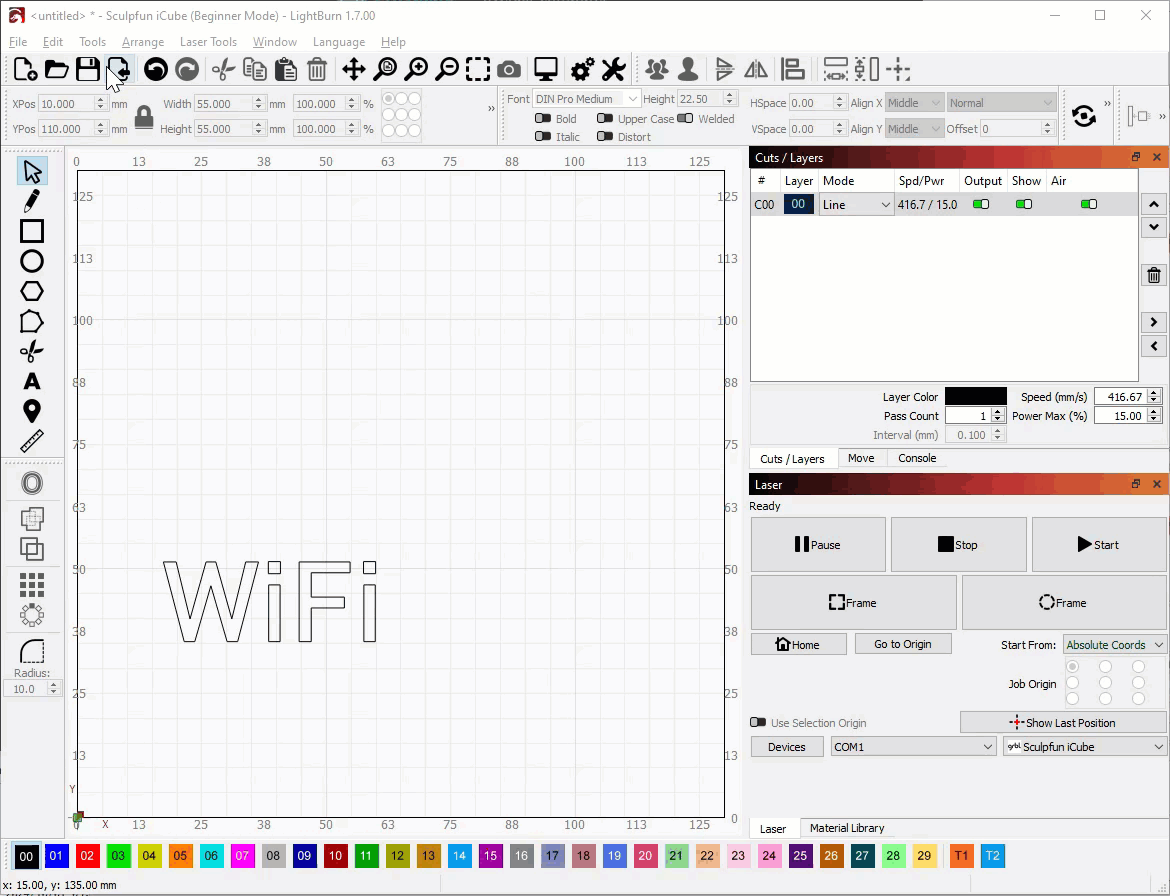Click the Power Max input field
Screen dimensions: 1170x896
[x=1120, y=416]
